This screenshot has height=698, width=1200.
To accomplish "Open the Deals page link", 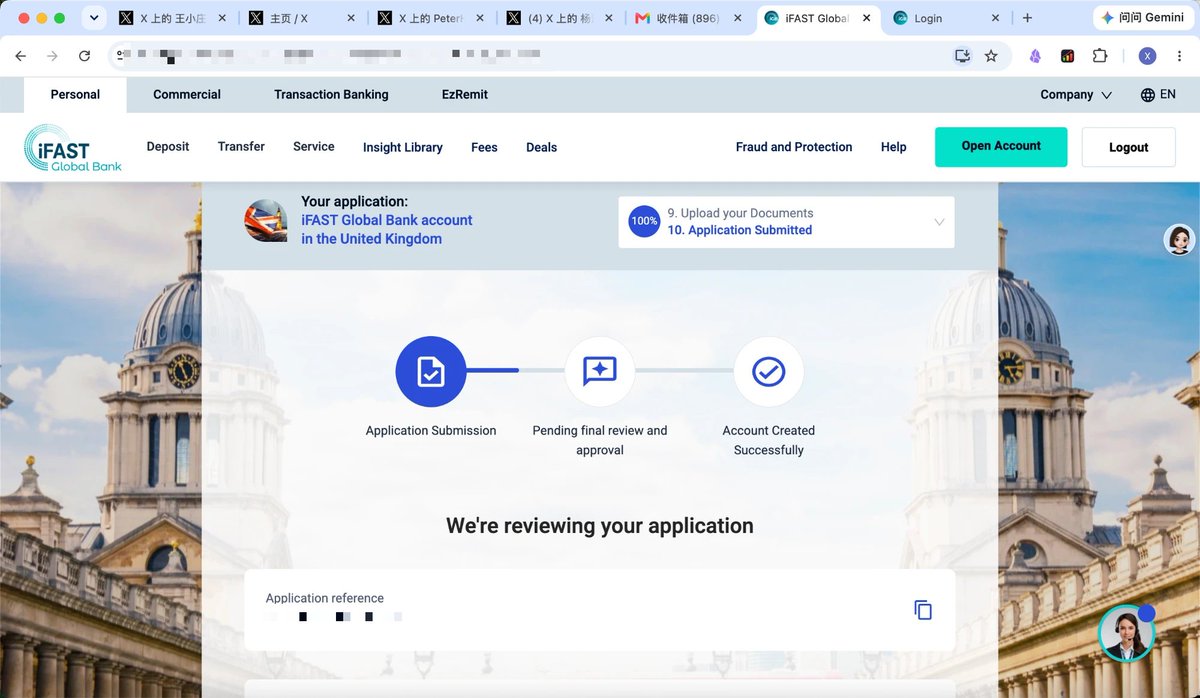I will (541, 148).
